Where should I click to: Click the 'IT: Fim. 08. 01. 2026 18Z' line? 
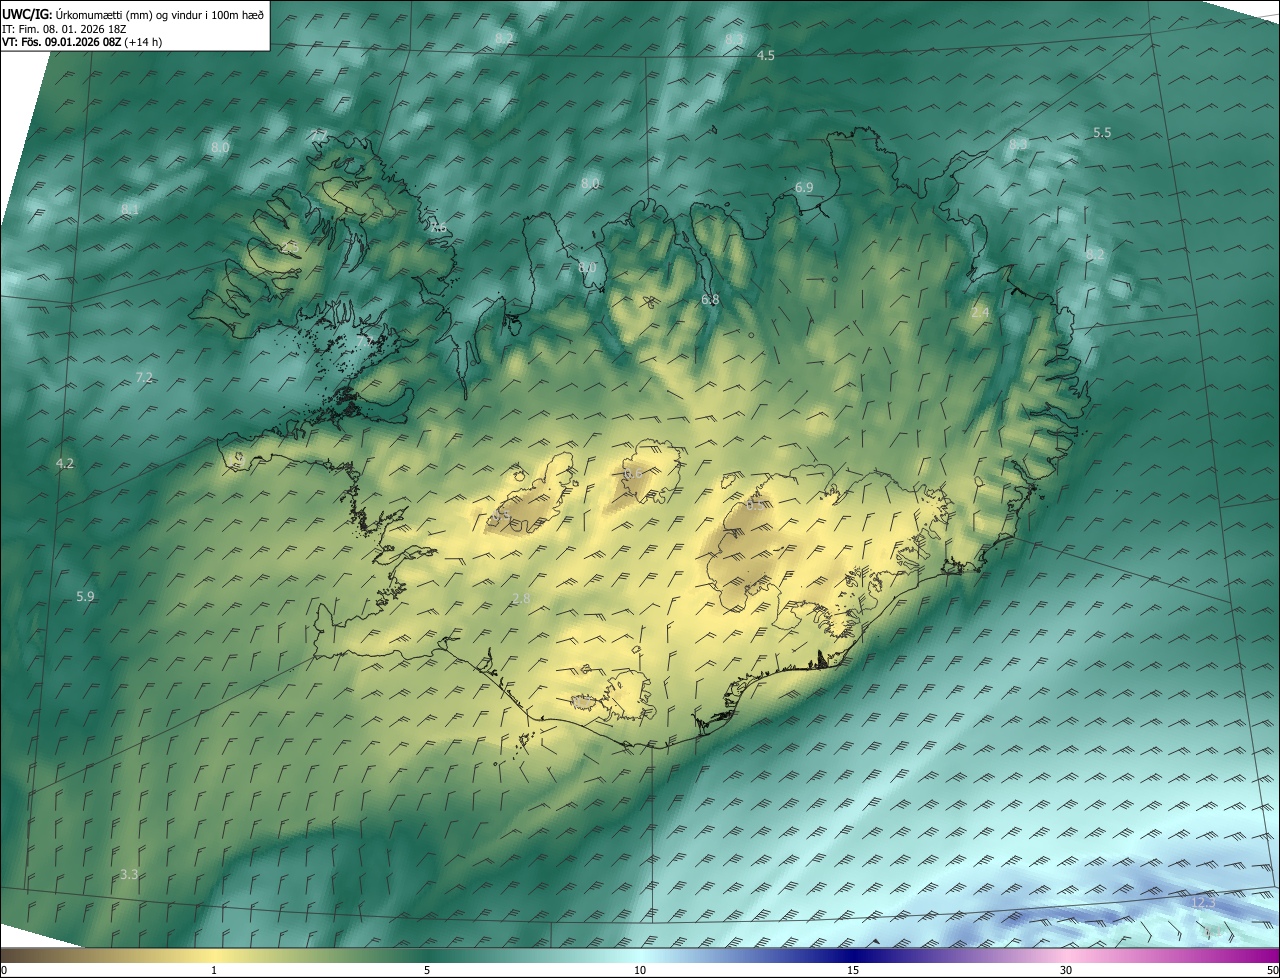tap(64, 28)
